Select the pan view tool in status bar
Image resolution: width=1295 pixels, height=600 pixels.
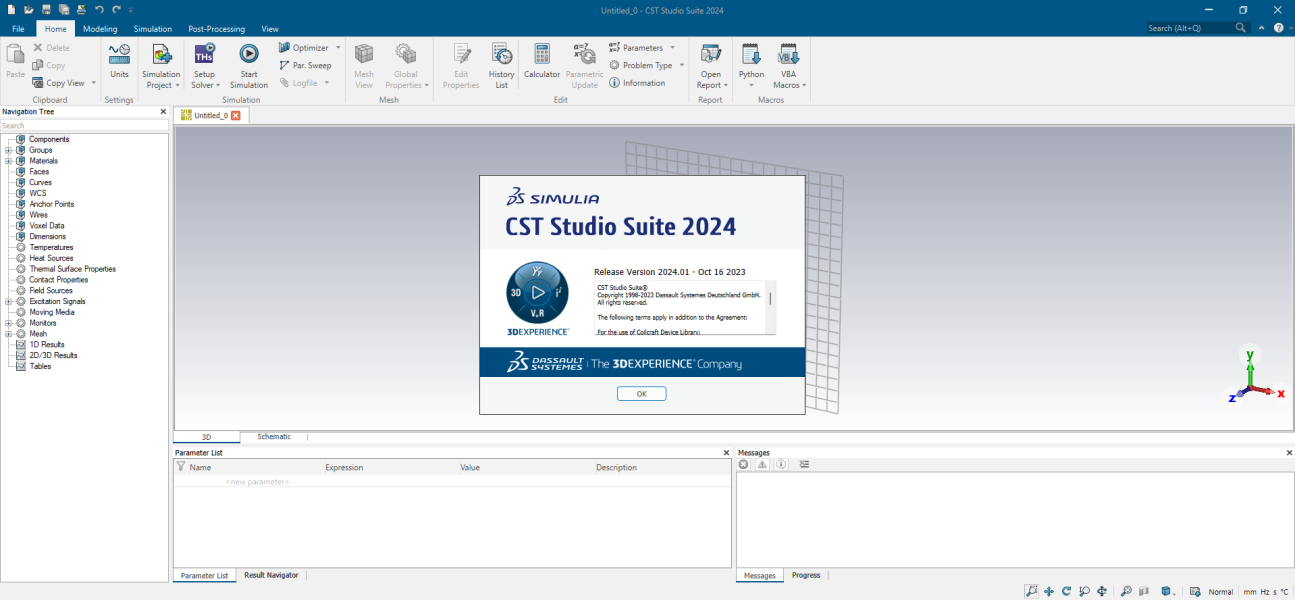(x=1049, y=591)
